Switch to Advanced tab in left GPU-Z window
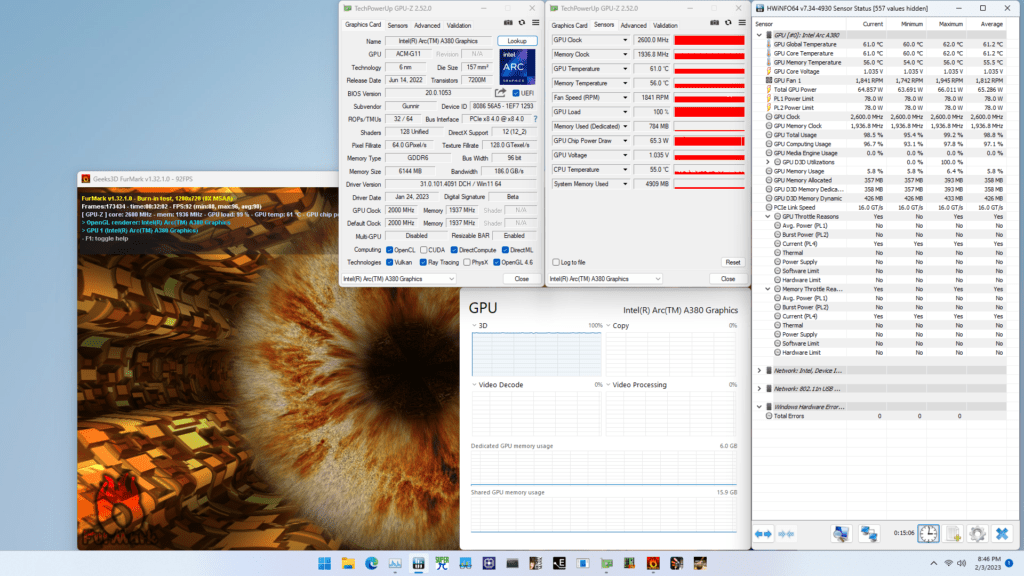This screenshot has width=1024, height=576. 427,25
